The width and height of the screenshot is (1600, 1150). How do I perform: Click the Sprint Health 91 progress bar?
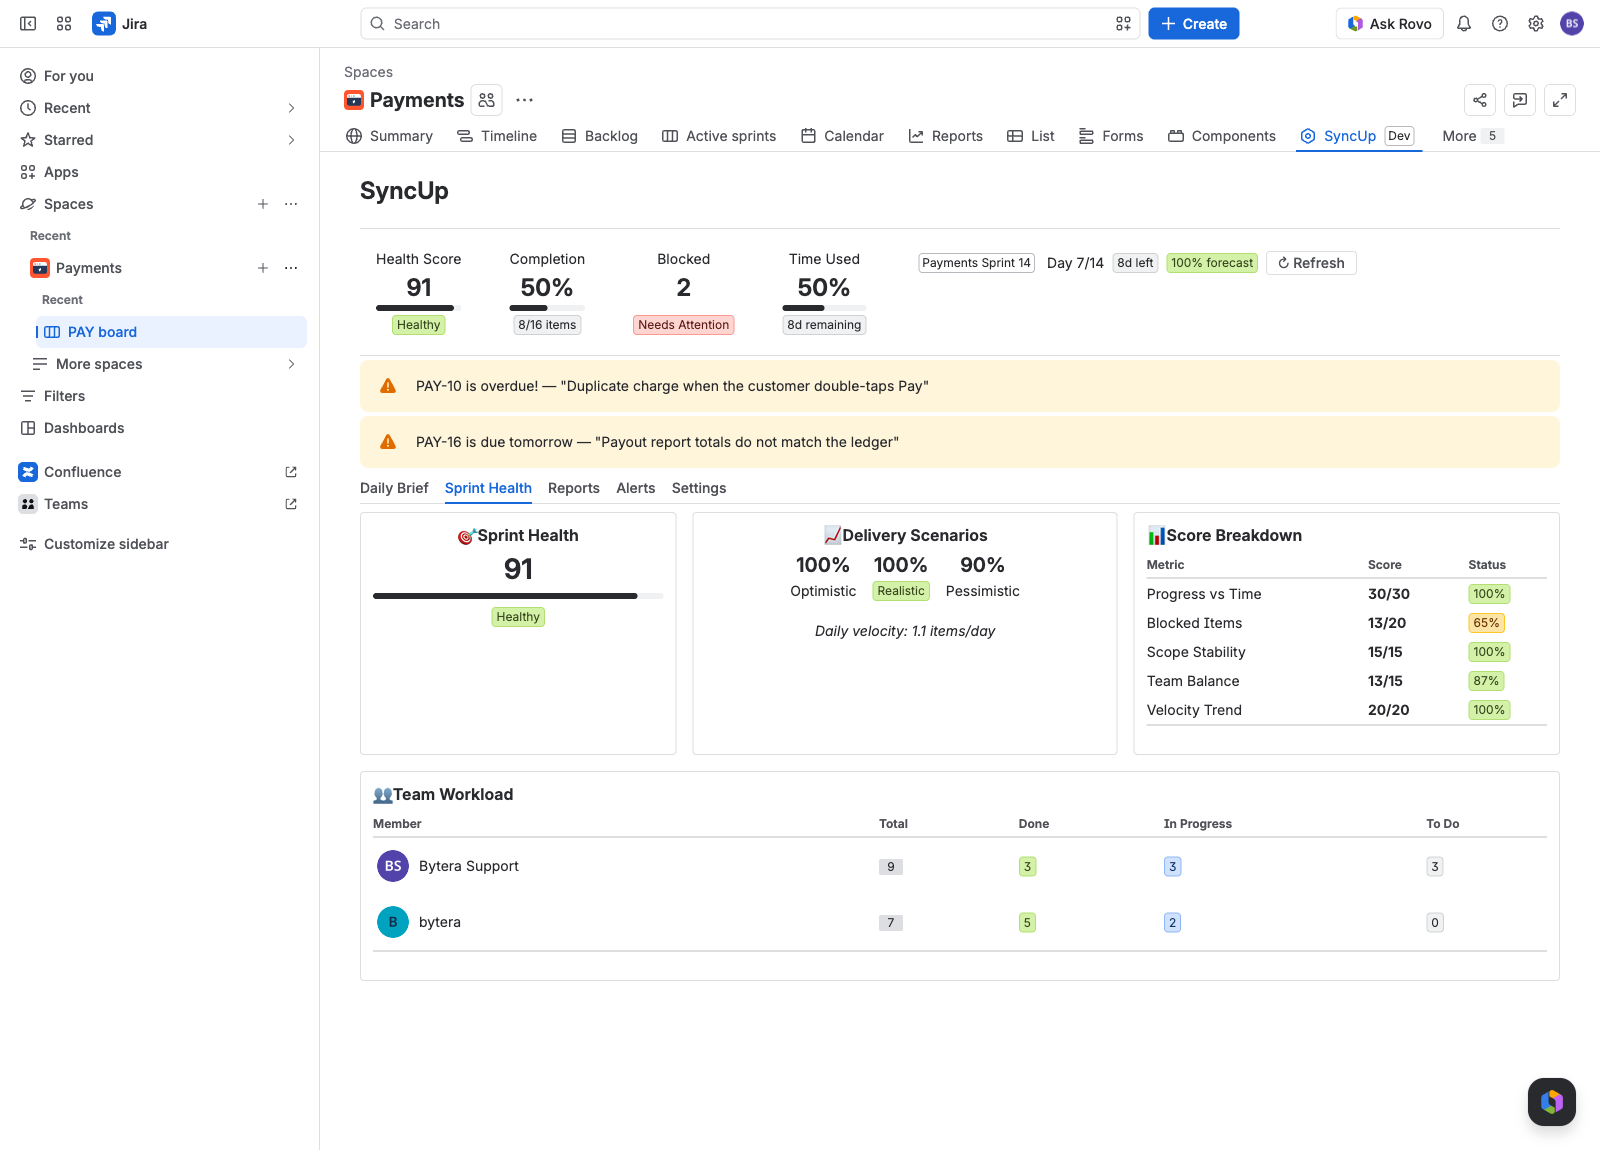pos(518,596)
